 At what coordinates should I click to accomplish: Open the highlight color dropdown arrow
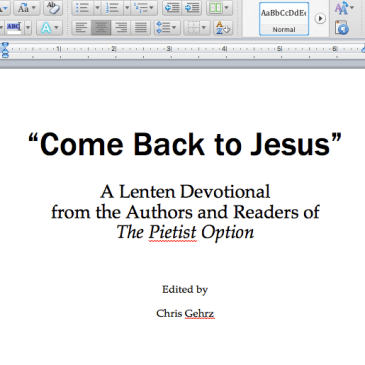tap(28, 27)
